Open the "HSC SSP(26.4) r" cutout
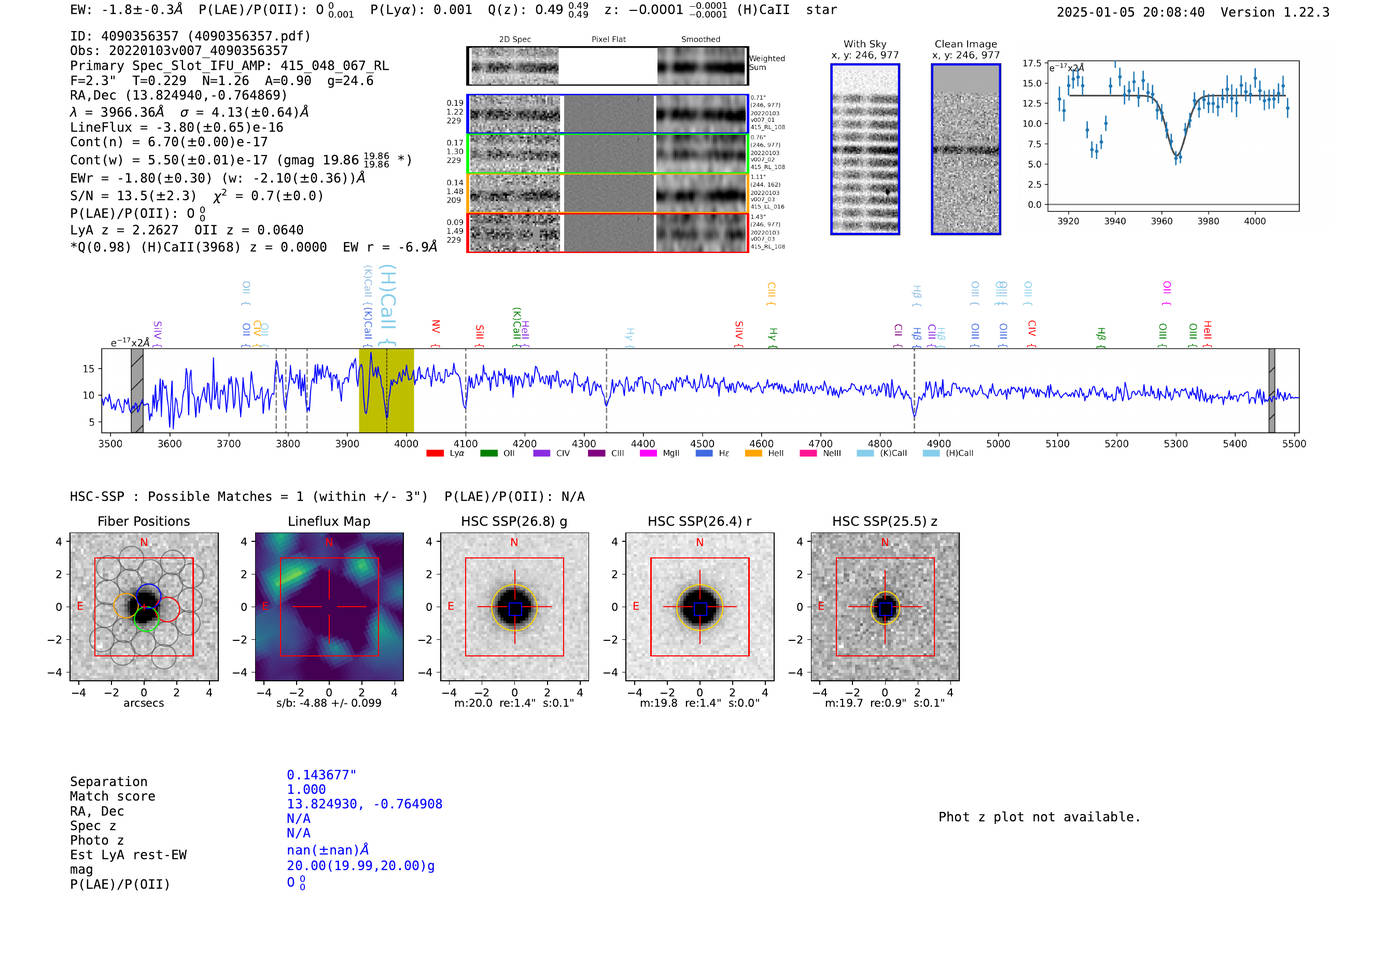 (699, 607)
